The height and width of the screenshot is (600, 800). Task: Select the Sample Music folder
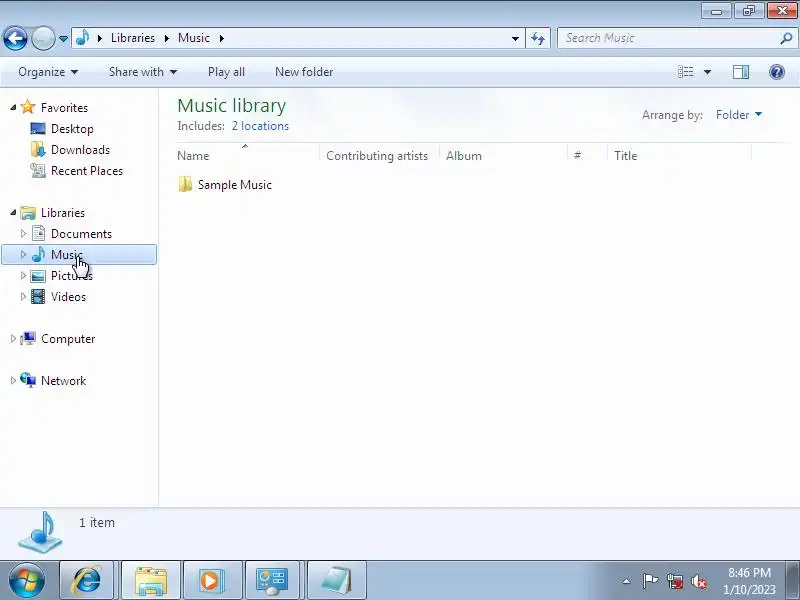(235, 185)
